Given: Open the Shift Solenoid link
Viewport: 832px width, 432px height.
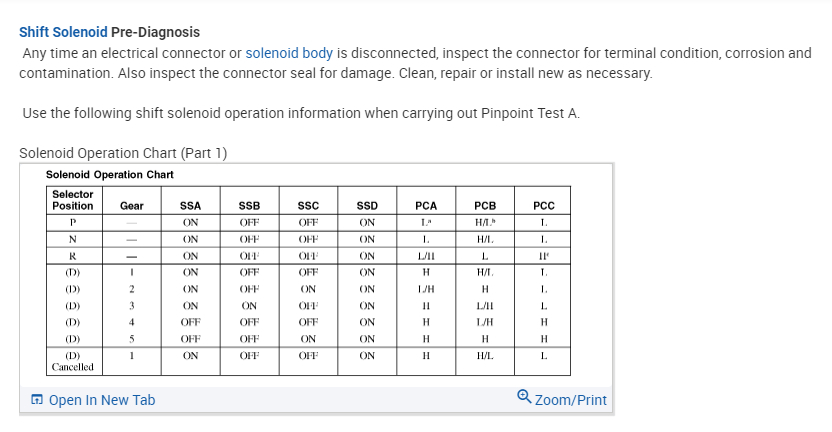Looking at the screenshot, I should tap(63, 33).
